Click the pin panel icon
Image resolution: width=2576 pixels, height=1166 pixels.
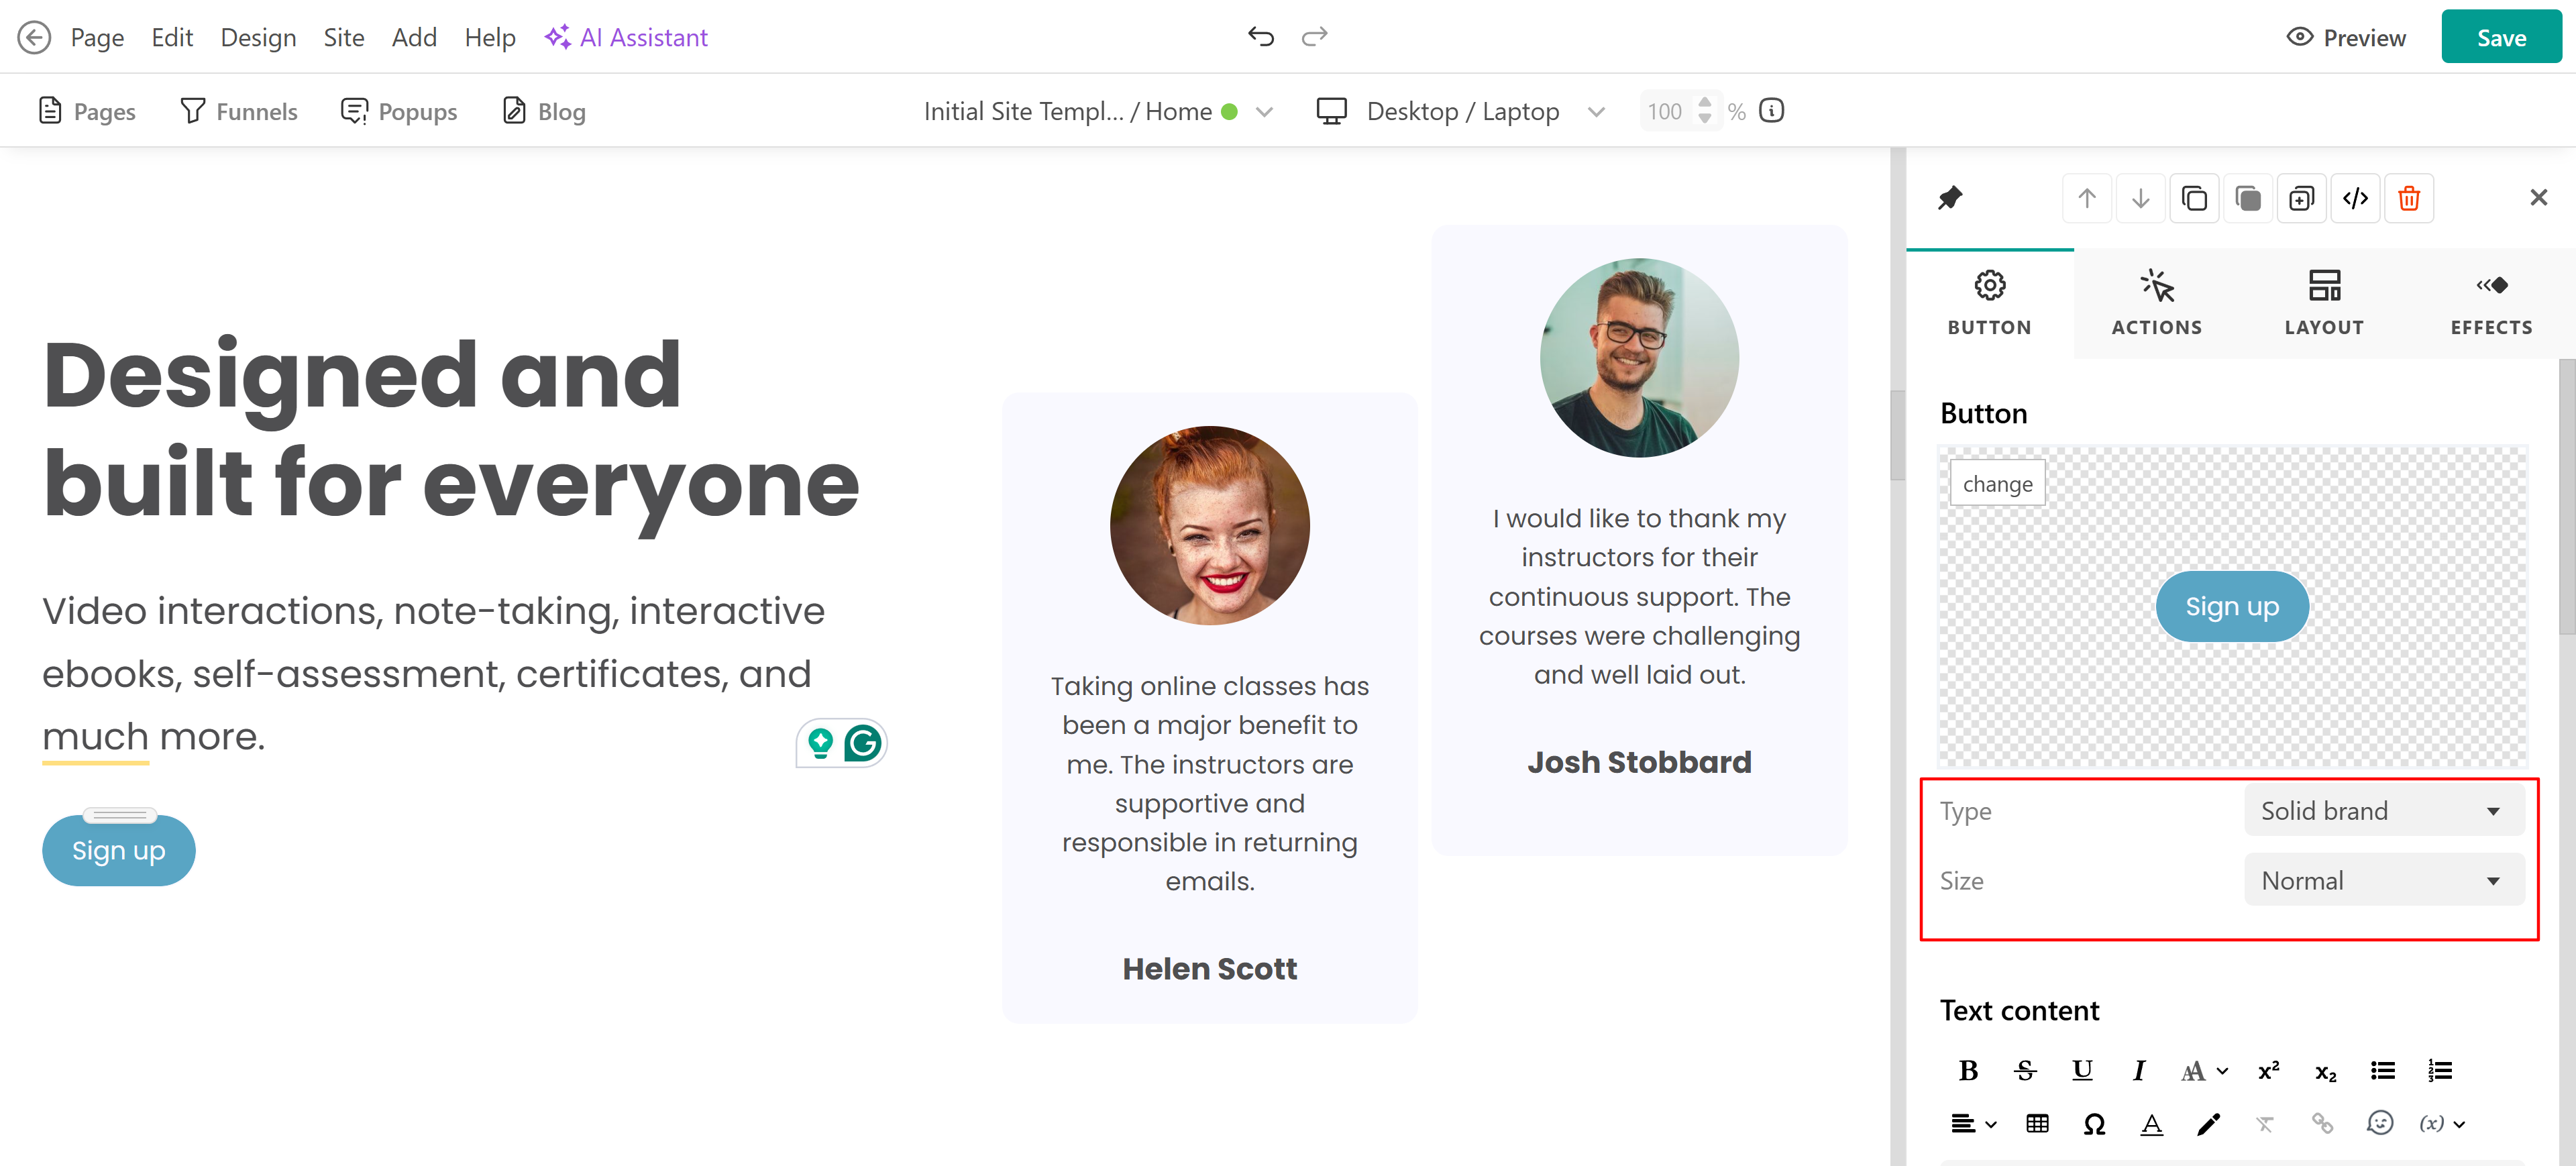[x=1949, y=198]
